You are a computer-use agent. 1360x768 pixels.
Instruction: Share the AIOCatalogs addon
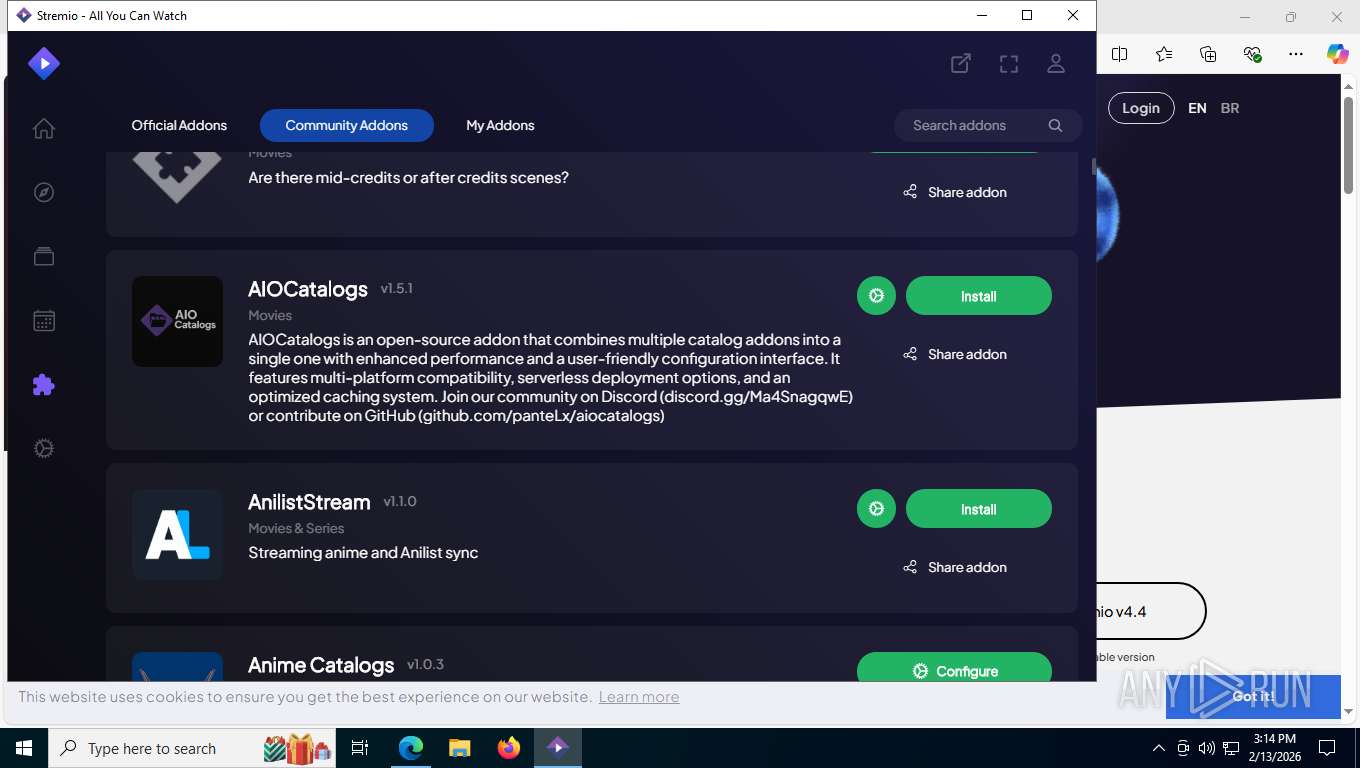click(x=955, y=354)
